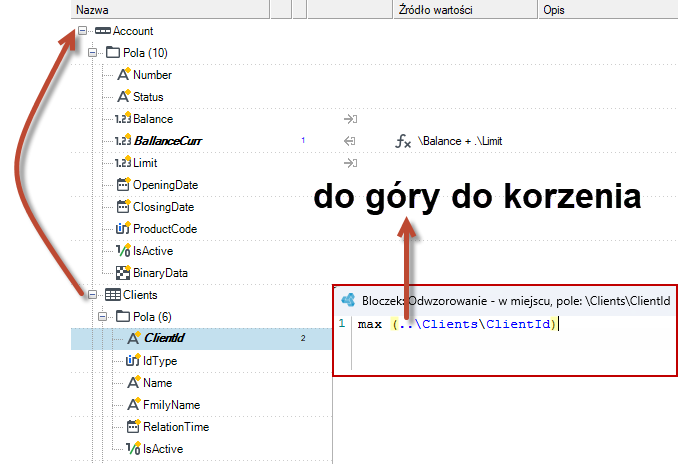Click the fx formula icon on BallanceCurr row
This screenshot has width=678, height=464.
coord(403,141)
